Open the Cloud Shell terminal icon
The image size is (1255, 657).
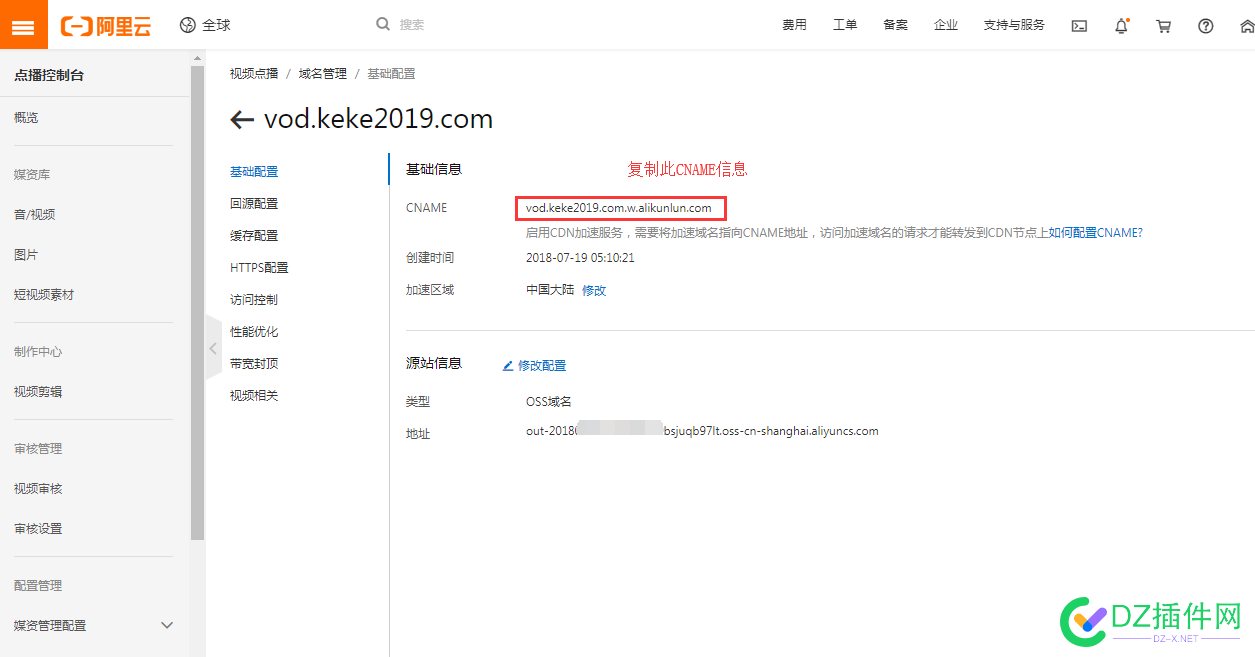[x=1079, y=26]
